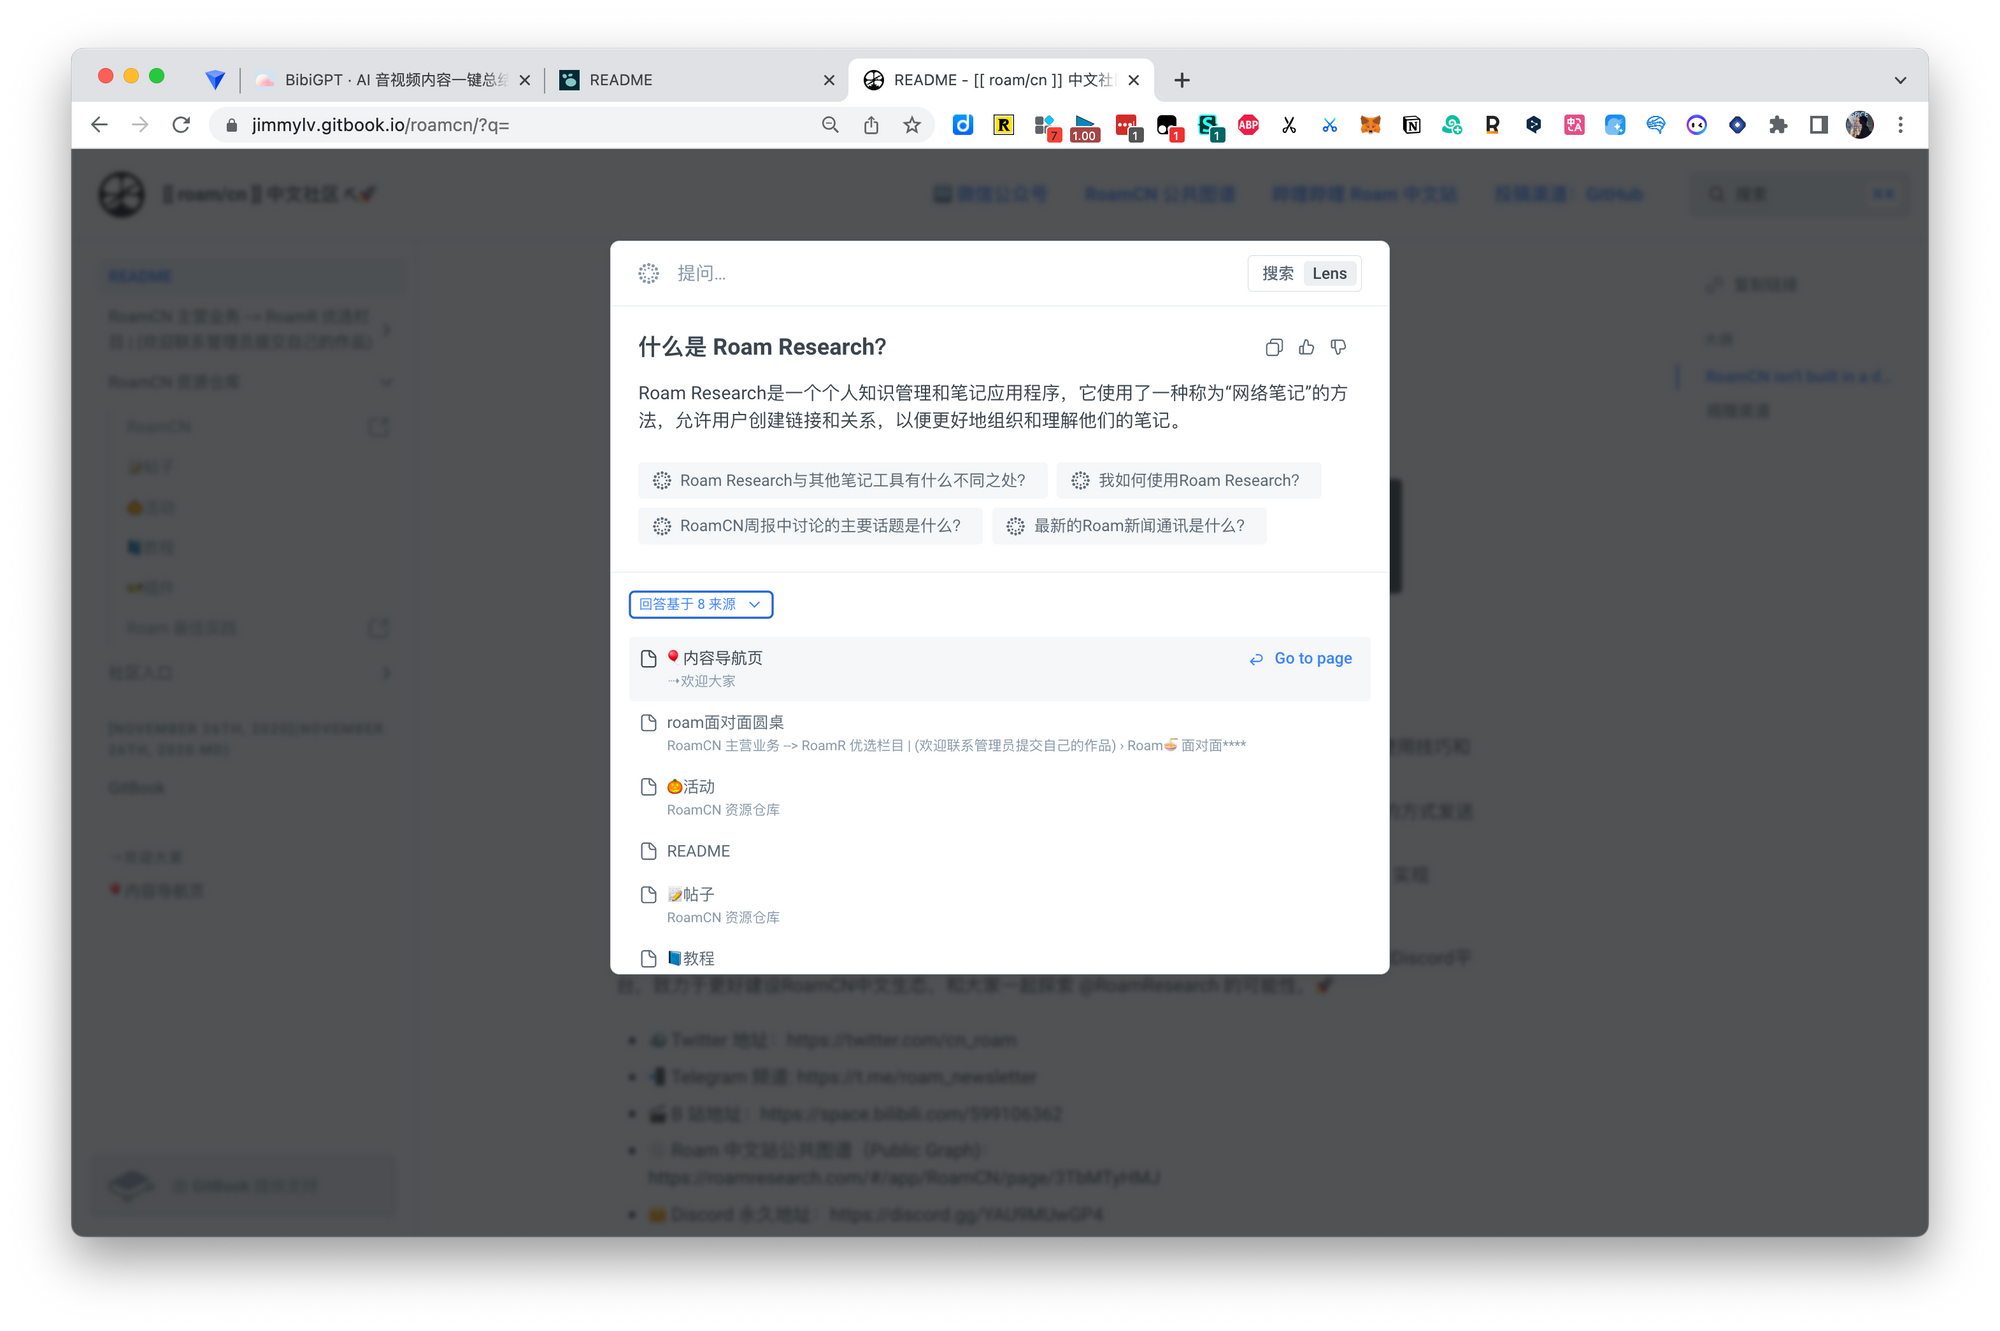The height and width of the screenshot is (1331, 2000).
Task: Click the yellow R extension icon
Action: (1003, 125)
